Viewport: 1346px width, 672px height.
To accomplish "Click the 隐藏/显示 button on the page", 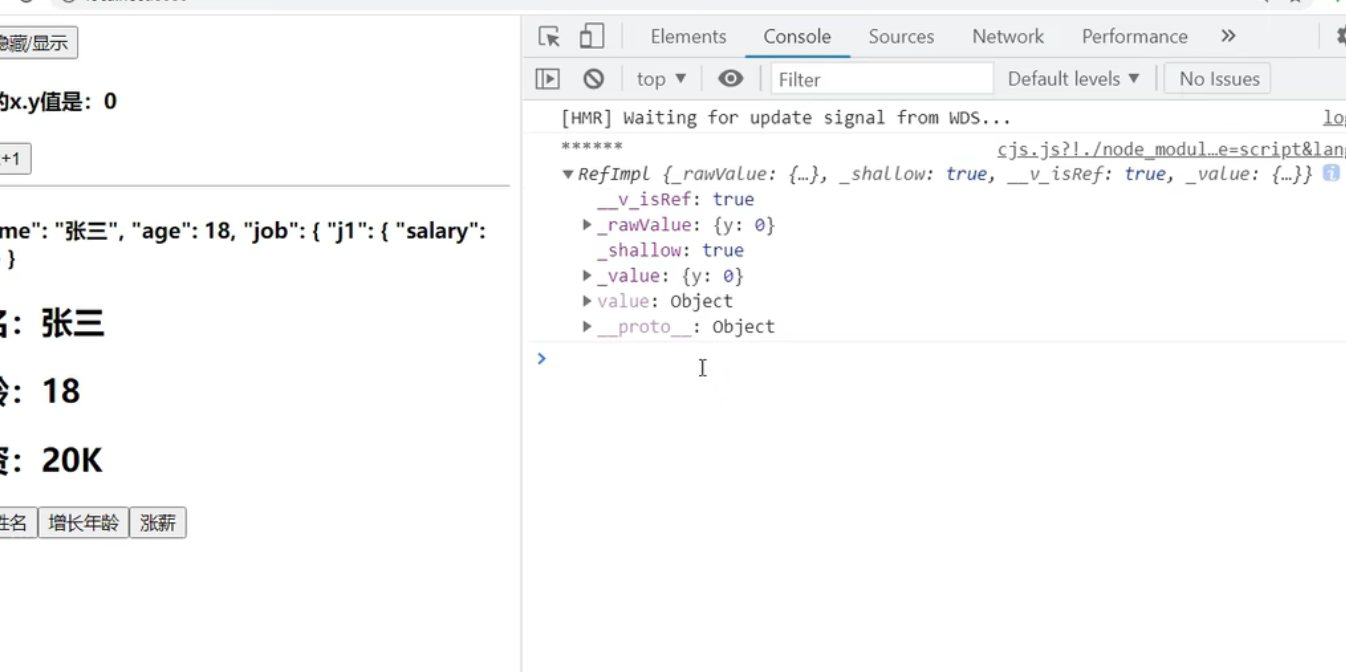I will click(x=37, y=43).
